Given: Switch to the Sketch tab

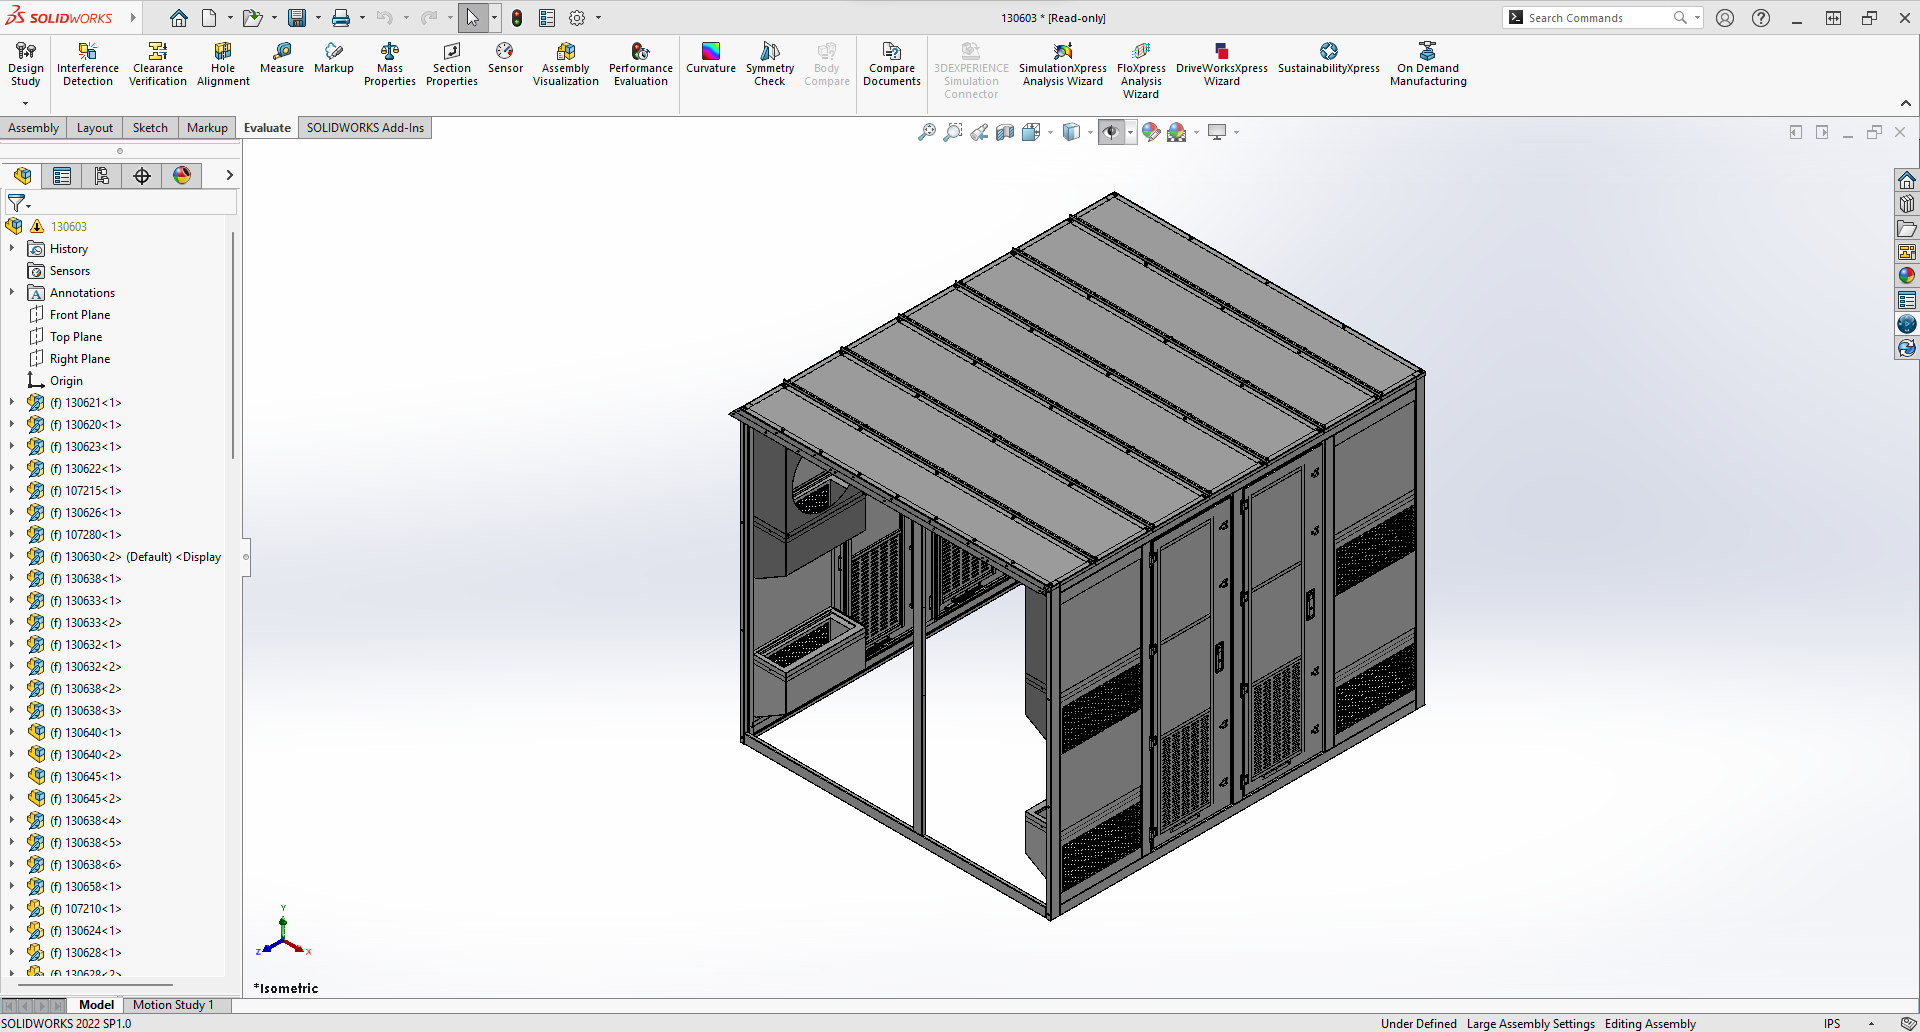Looking at the screenshot, I should point(150,128).
